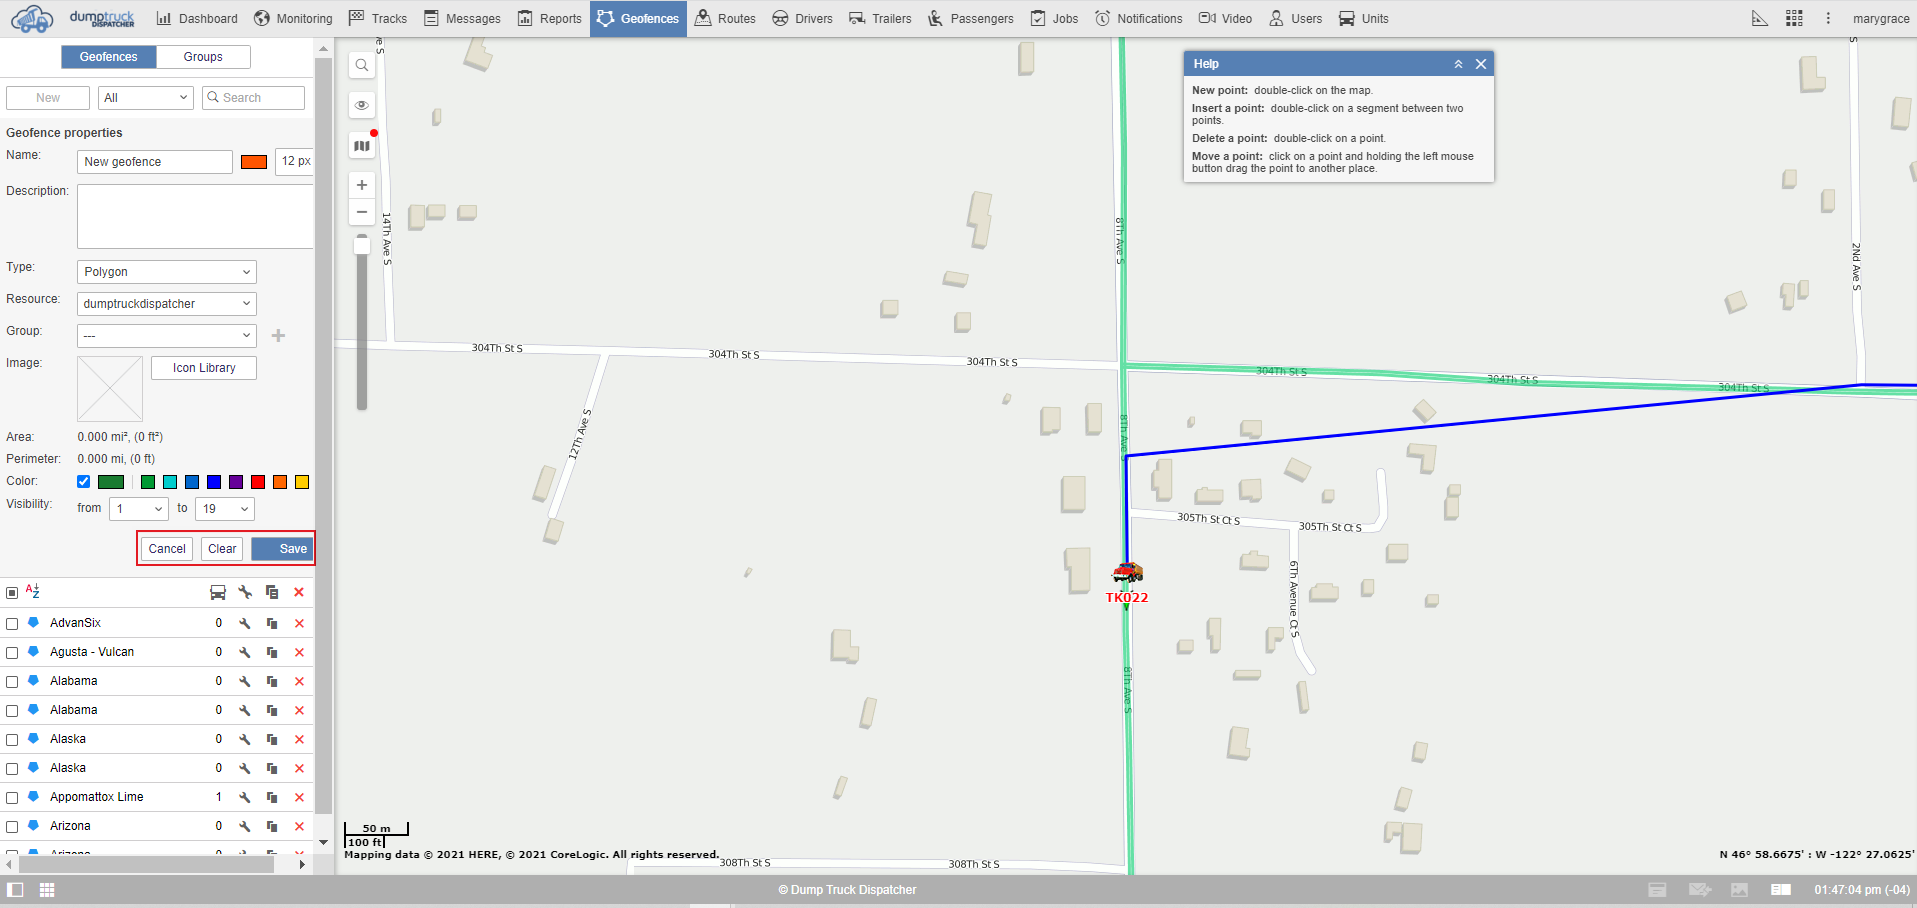The image size is (1917, 908).
Task: Tick the Arizona geofence checkbox
Action: pyautogui.click(x=12, y=827)
